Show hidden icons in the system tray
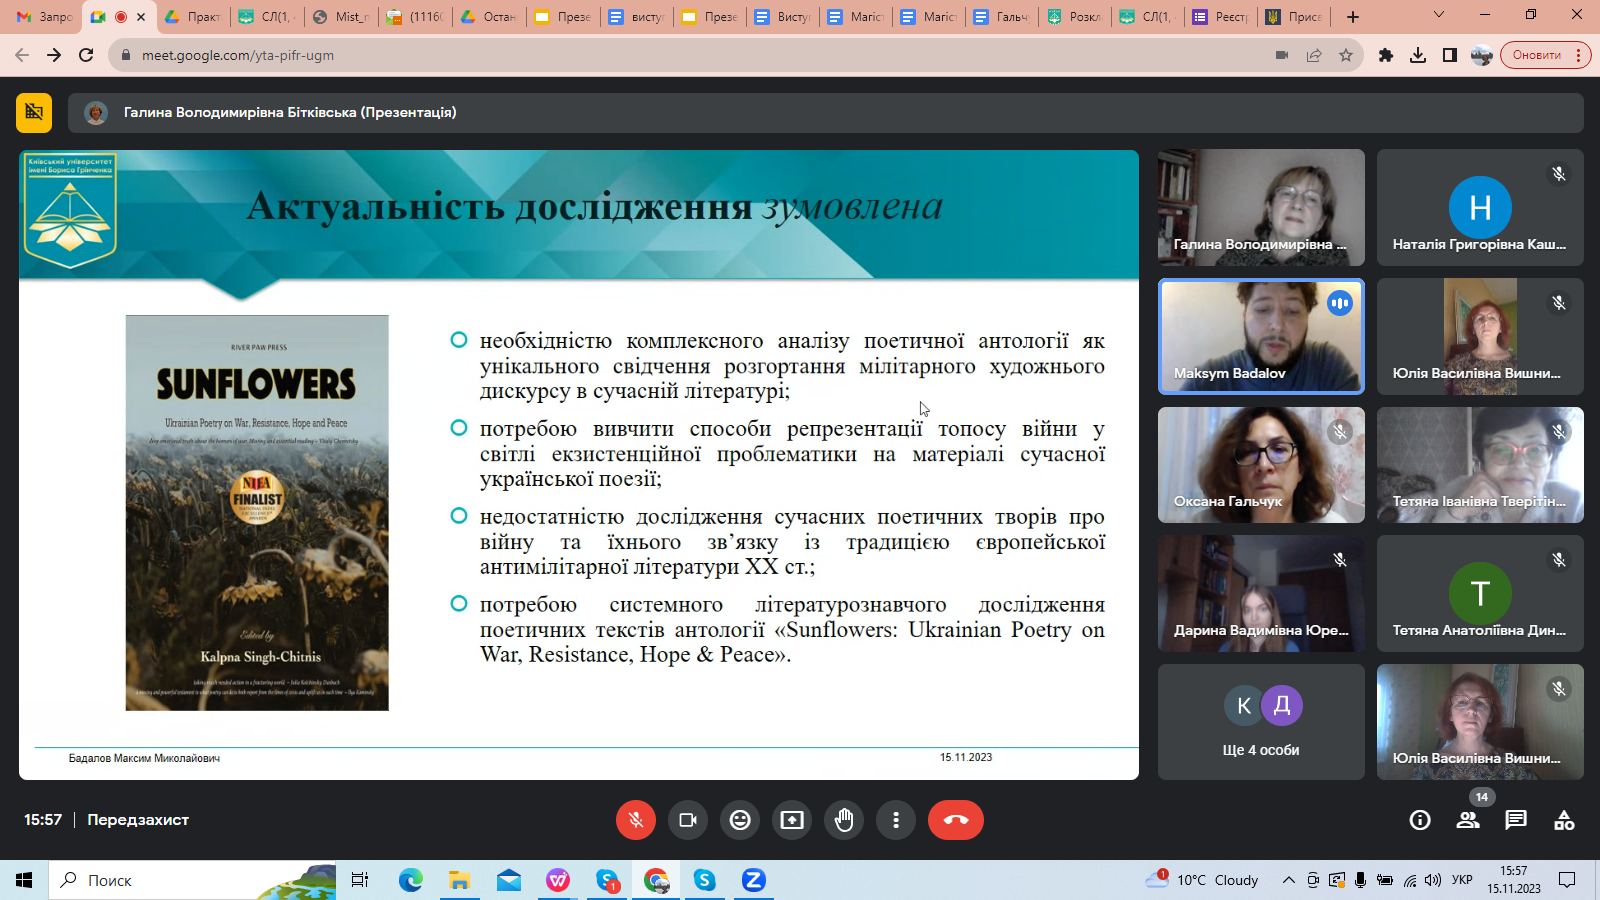This screenshot has height=900, width=1600. [x=1289, y=880]
